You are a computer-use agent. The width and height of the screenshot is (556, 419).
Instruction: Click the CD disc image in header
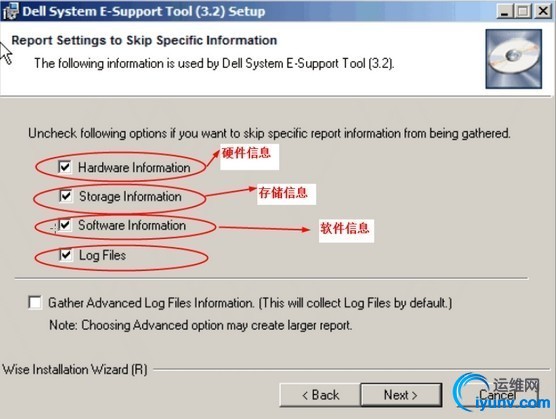pyautogui.click(x=513, y=59)
